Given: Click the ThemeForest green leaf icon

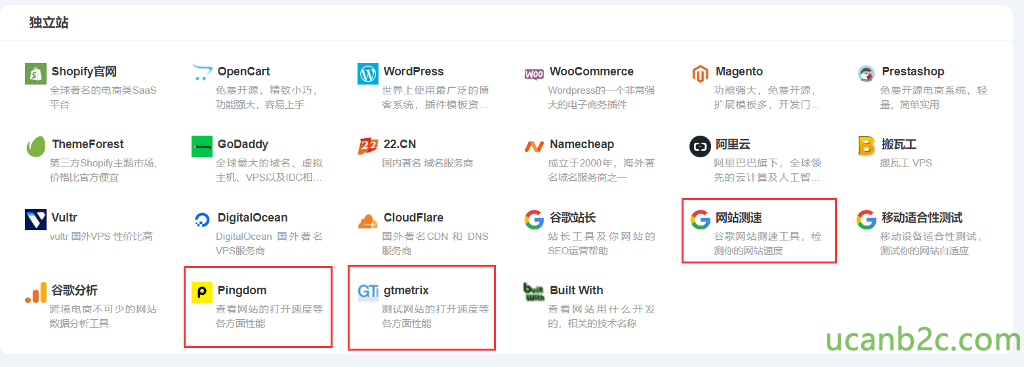Looking at the screenshot, I should click(35, 147).
